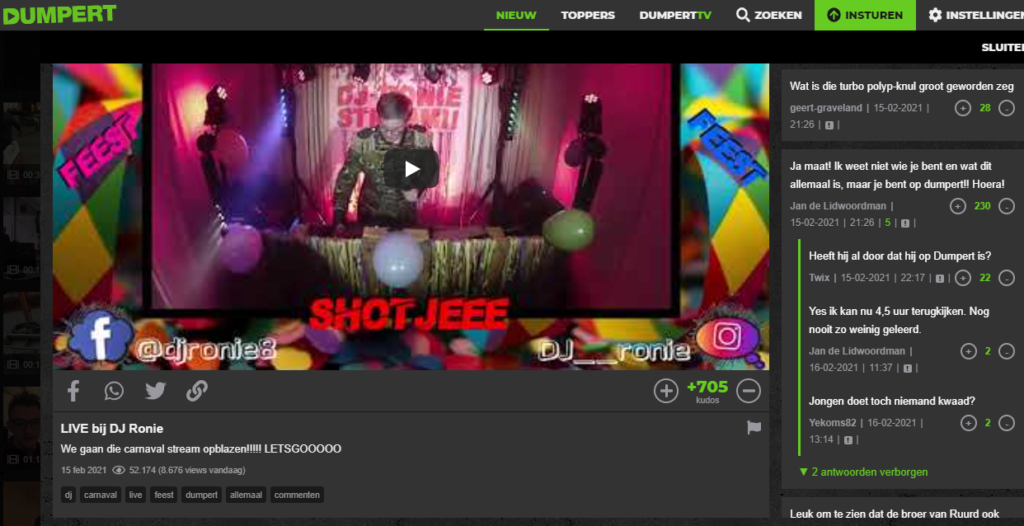Viewport: 1024px width, 526px height.
Task: Select the 'carnaval' tag
Action: 101,495
